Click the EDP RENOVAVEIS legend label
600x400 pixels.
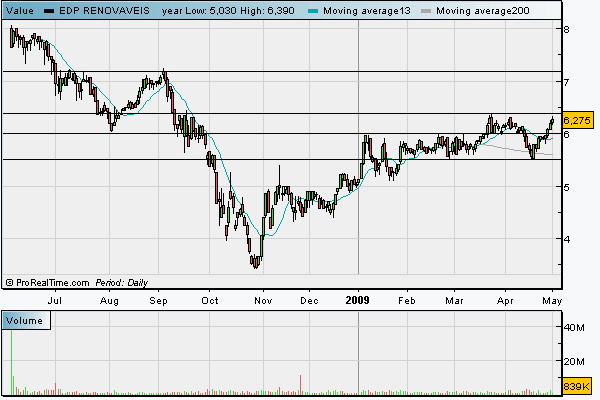point(104,11)
